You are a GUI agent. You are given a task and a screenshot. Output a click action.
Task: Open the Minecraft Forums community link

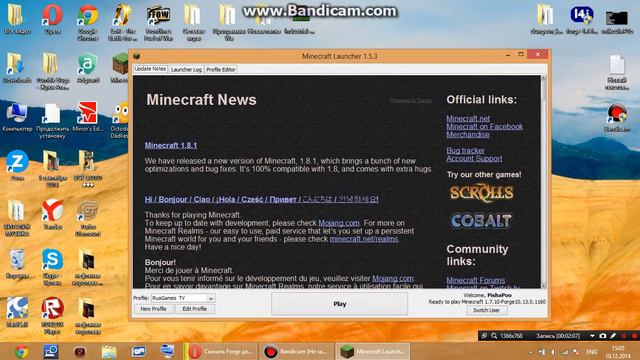click(476, 280)
